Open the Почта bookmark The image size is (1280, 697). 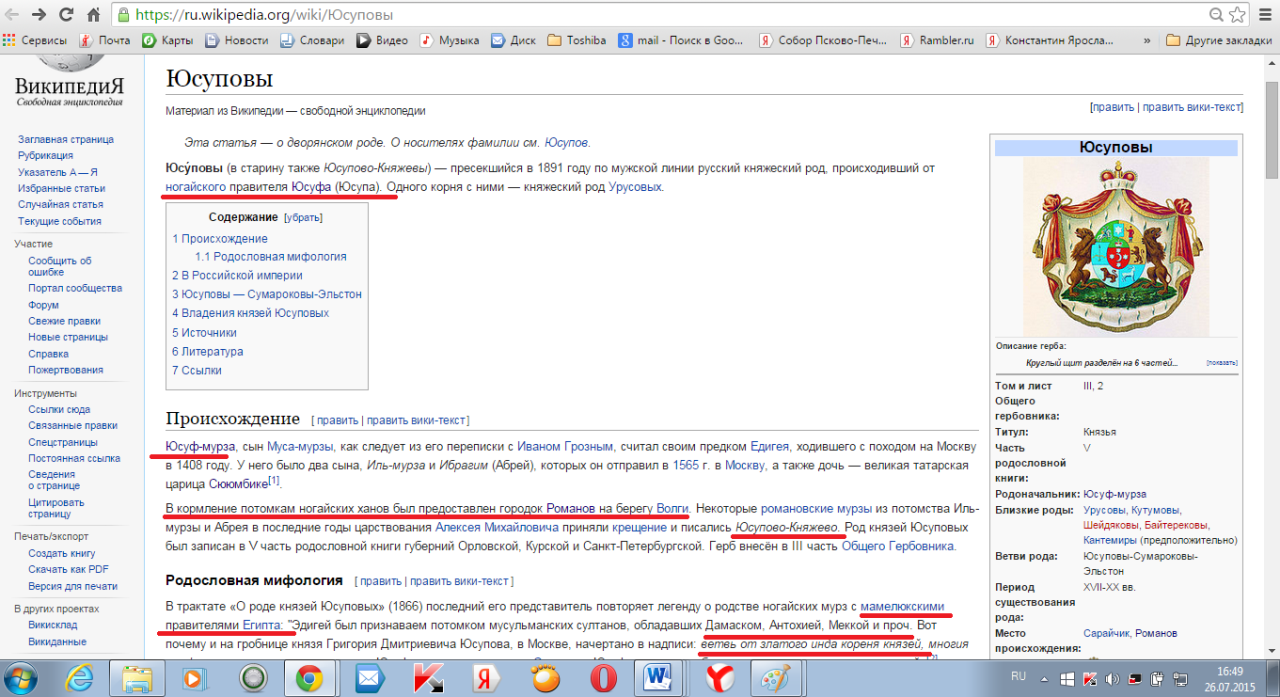tap(105, 40)
